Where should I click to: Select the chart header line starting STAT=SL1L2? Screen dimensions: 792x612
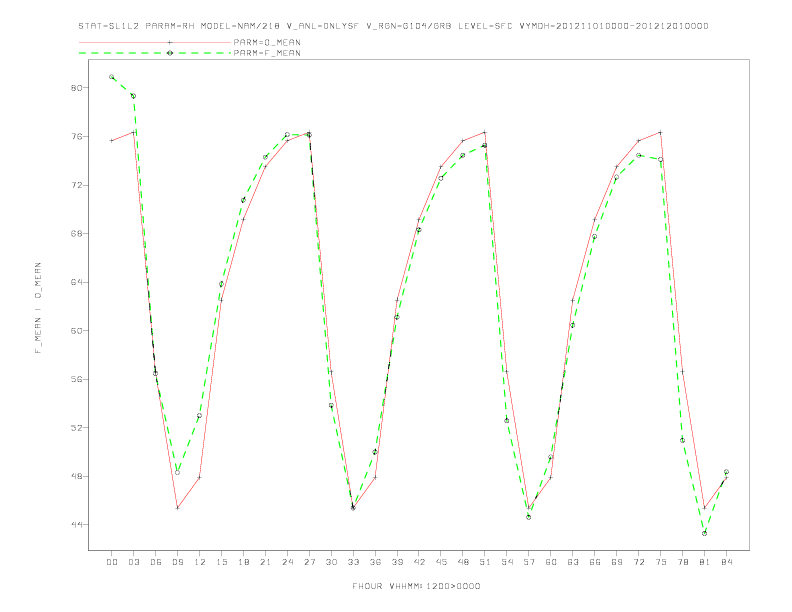(393, 26)
